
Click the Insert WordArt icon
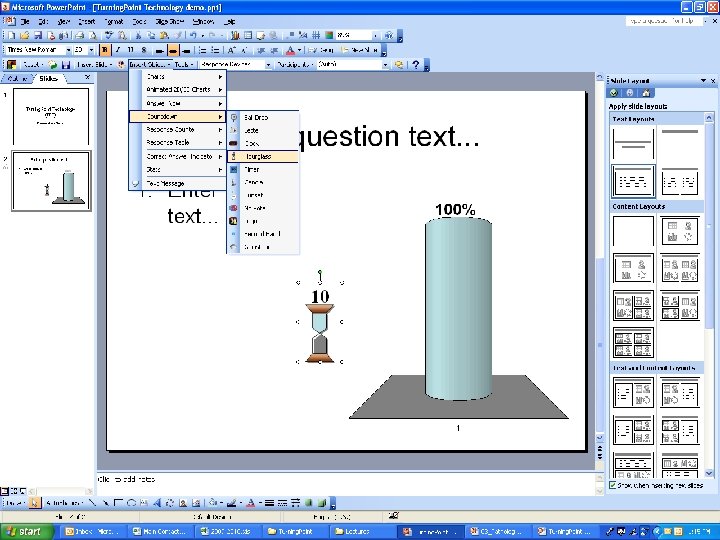point(157,503)
